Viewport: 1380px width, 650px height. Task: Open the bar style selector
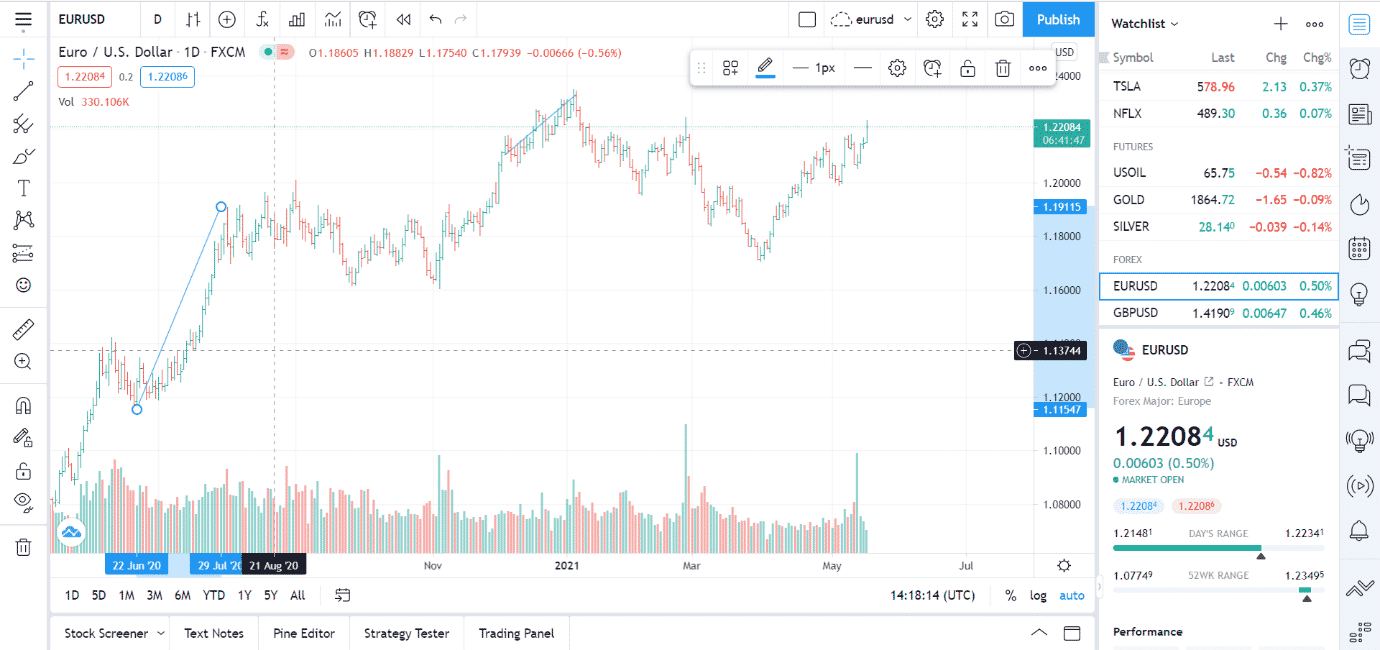(193, 19)
